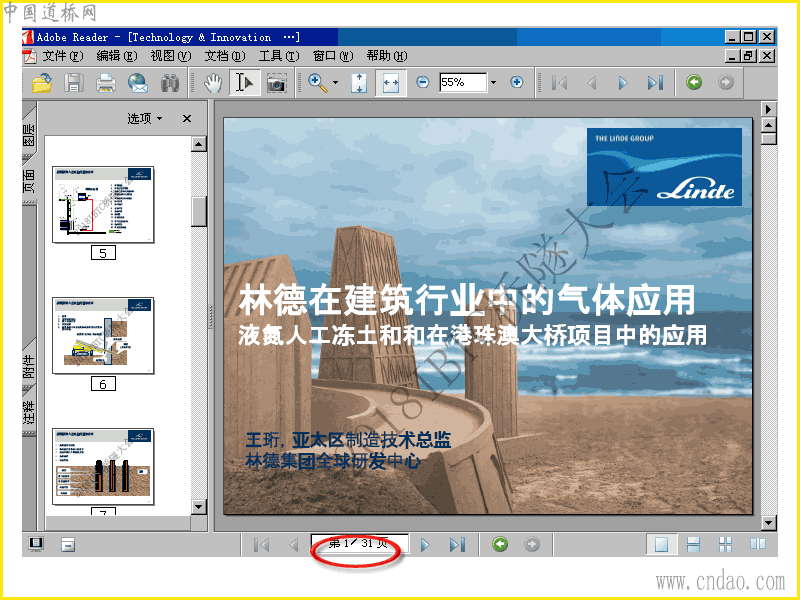Select page 5 thumbnail
Image resolution: width=800 pixels, height=600 pixels.
tap(103, 204)
